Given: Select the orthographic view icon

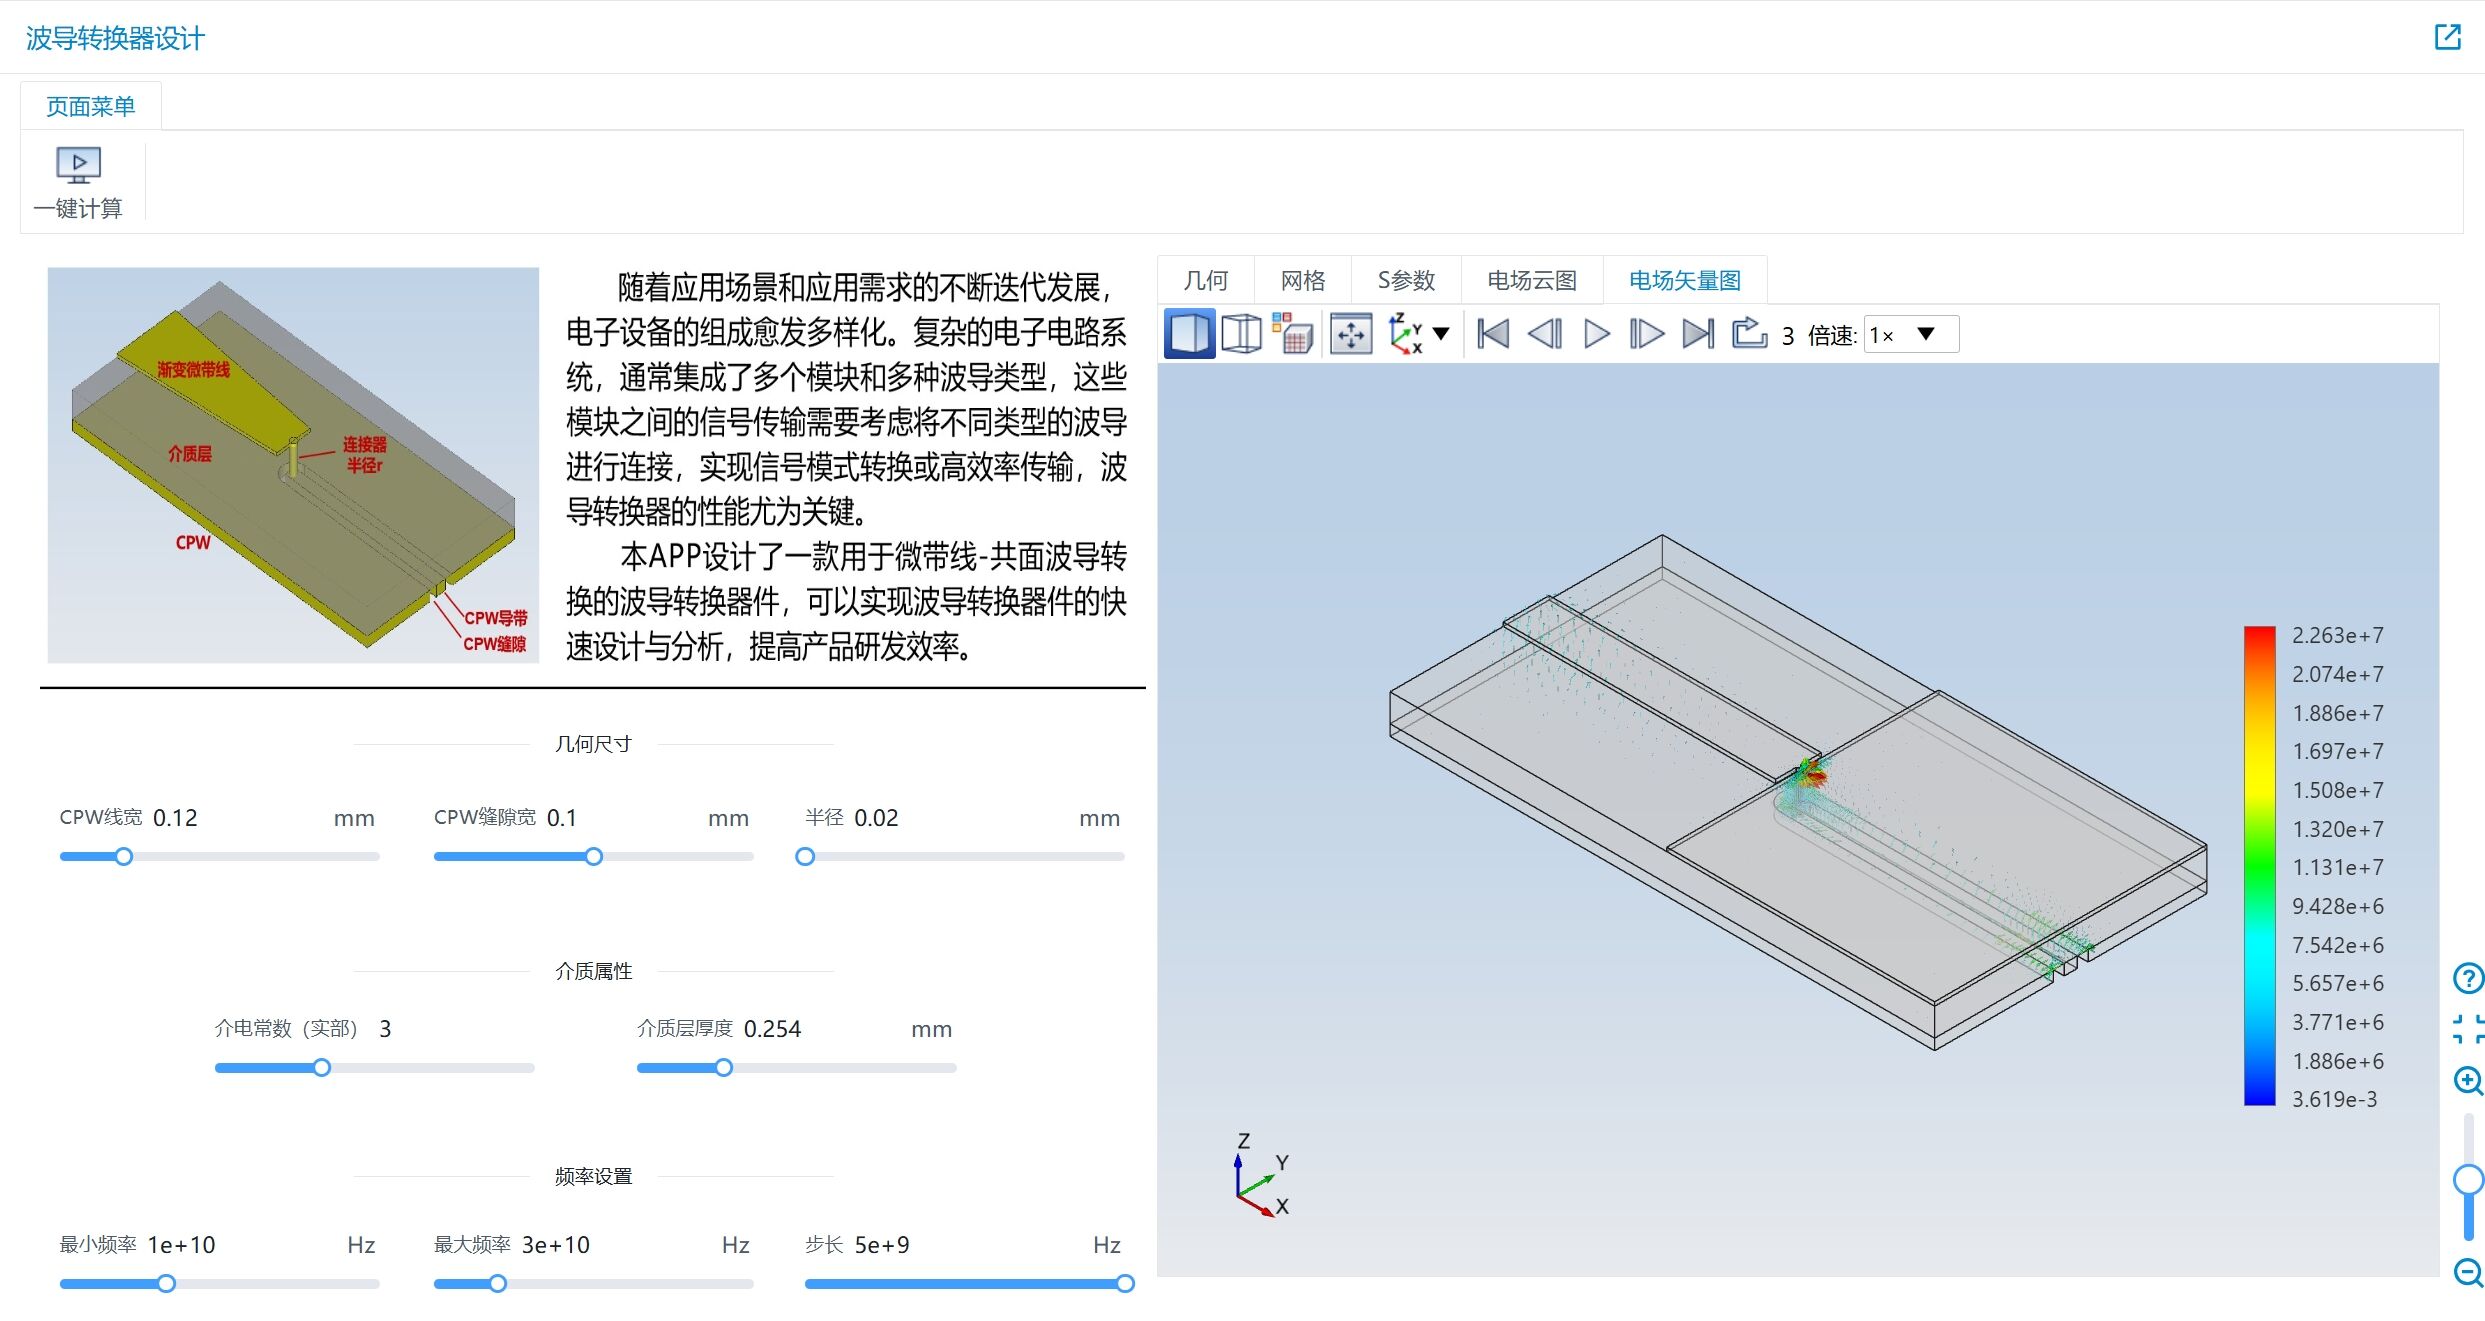Looking at the screenshot, I should tap(1242, 335).
